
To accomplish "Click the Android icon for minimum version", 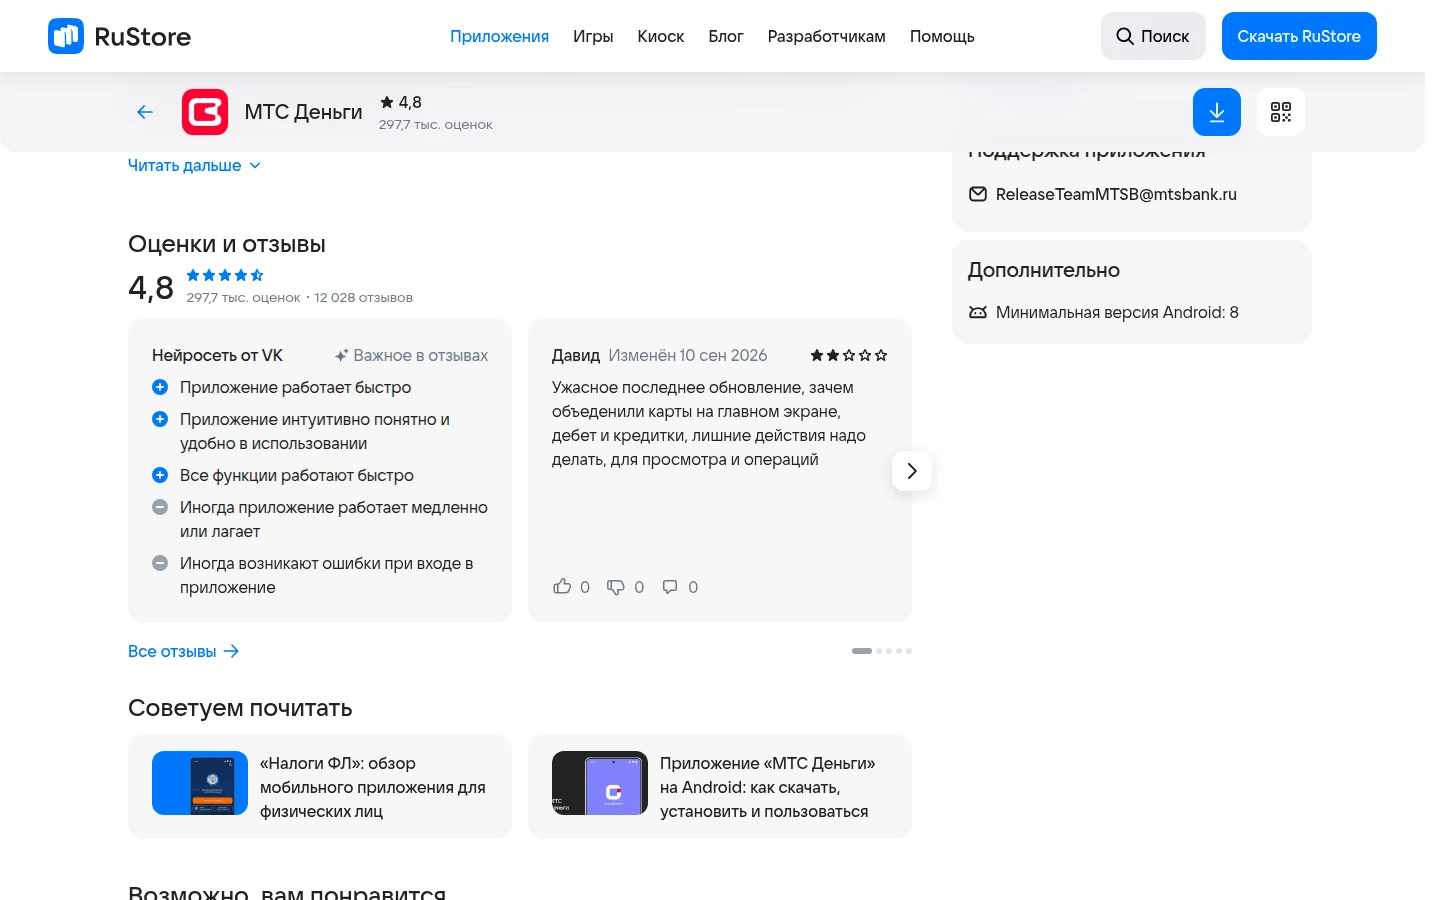I will click(978, 312).
